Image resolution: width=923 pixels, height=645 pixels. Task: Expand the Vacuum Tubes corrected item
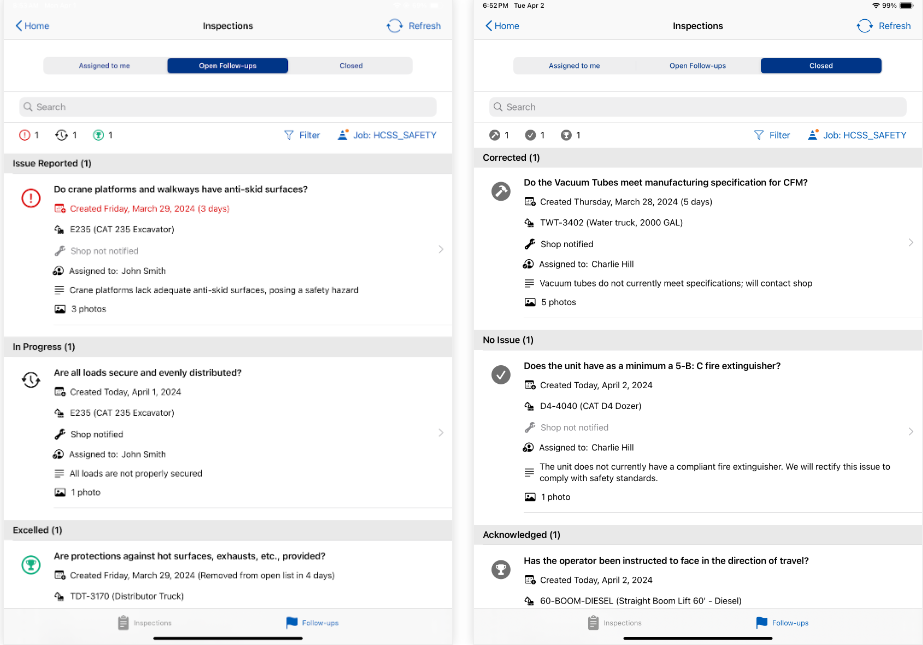(x=909, y=241)
